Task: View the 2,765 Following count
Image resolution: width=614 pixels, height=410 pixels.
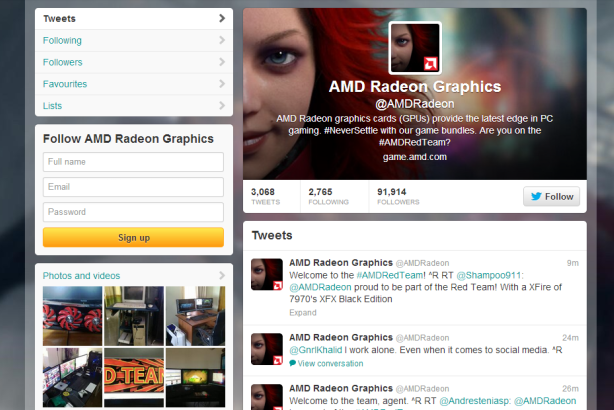Action: [x=328, y=196]
